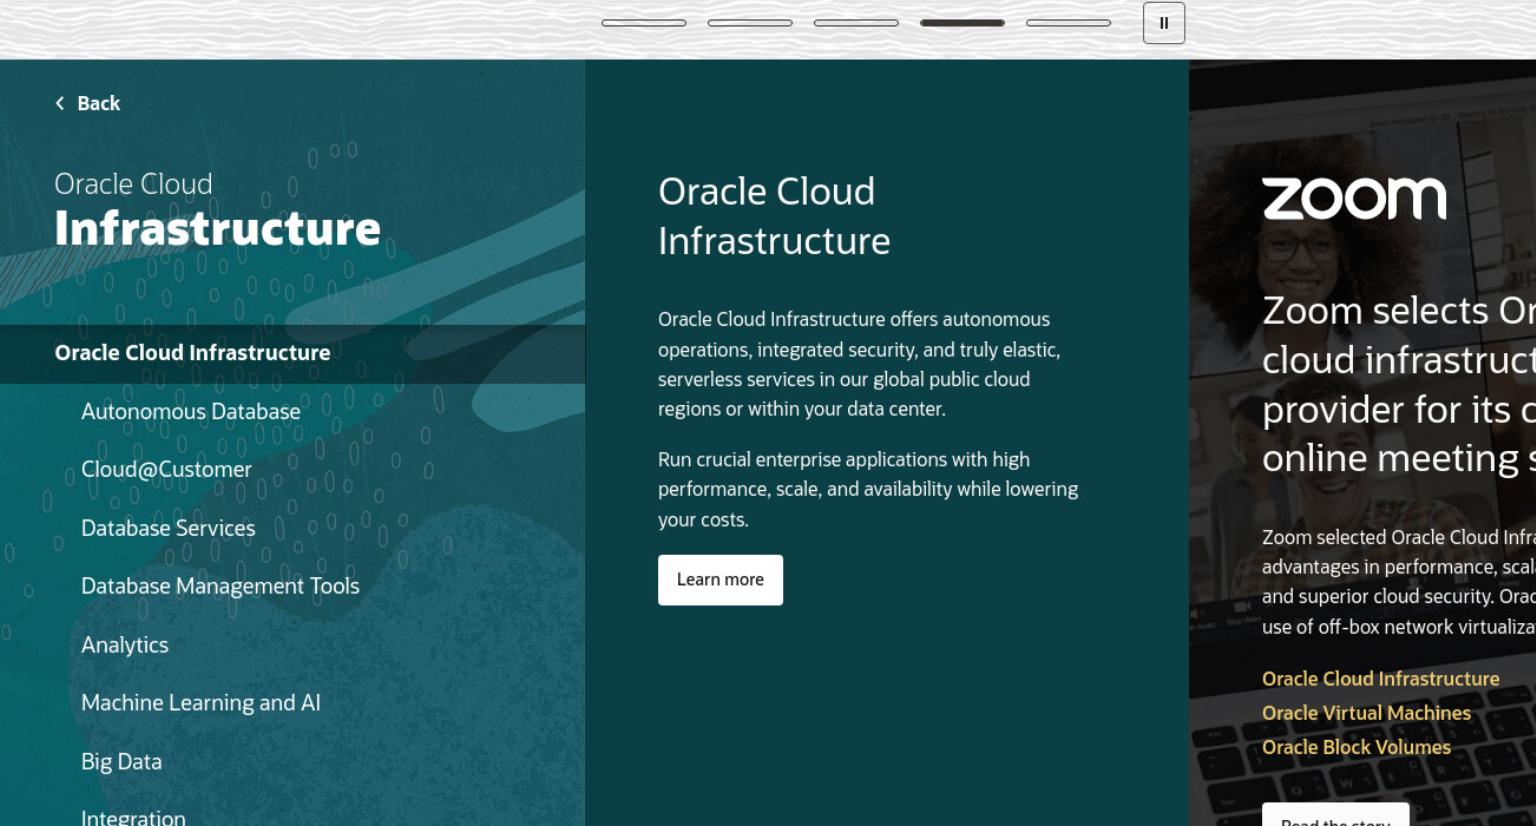Screen dimensions: 1536x826
Task: Open Database Services menu item
Action: click(x=168, y=528)
